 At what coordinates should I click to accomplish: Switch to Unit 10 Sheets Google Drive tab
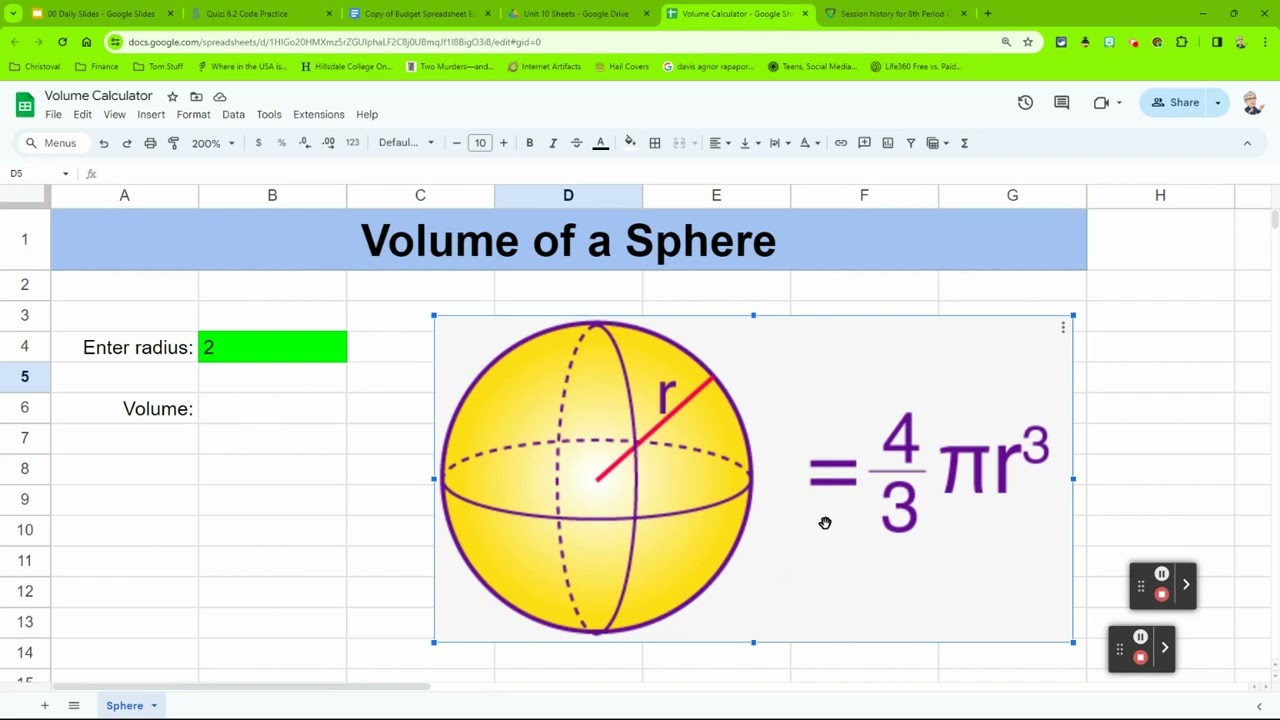(x=576, y=14)
